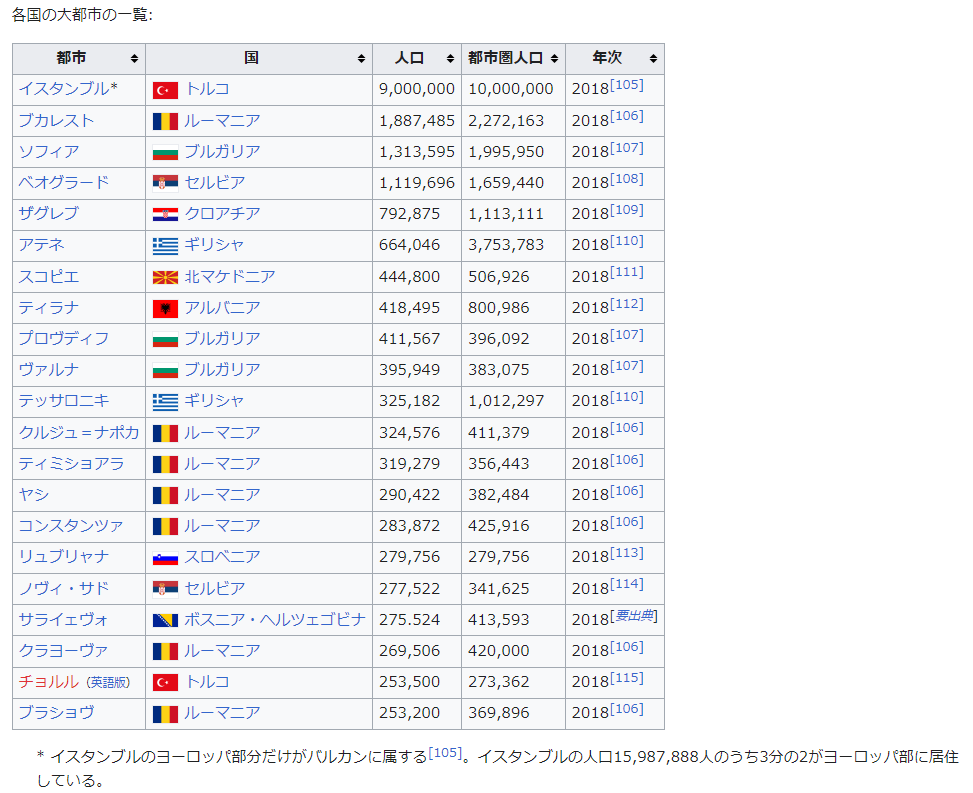Sort table by 国 column arrows

tap(361, 59)
